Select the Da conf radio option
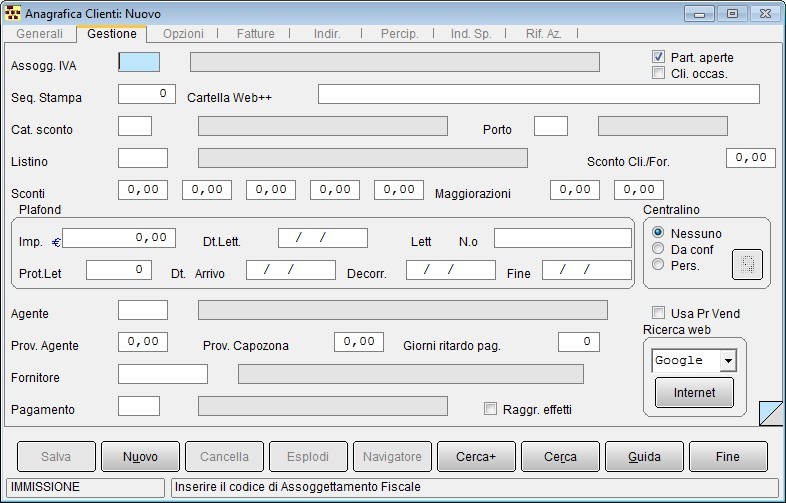This screenshot has height=503, width=786. [x=658, y=248]
